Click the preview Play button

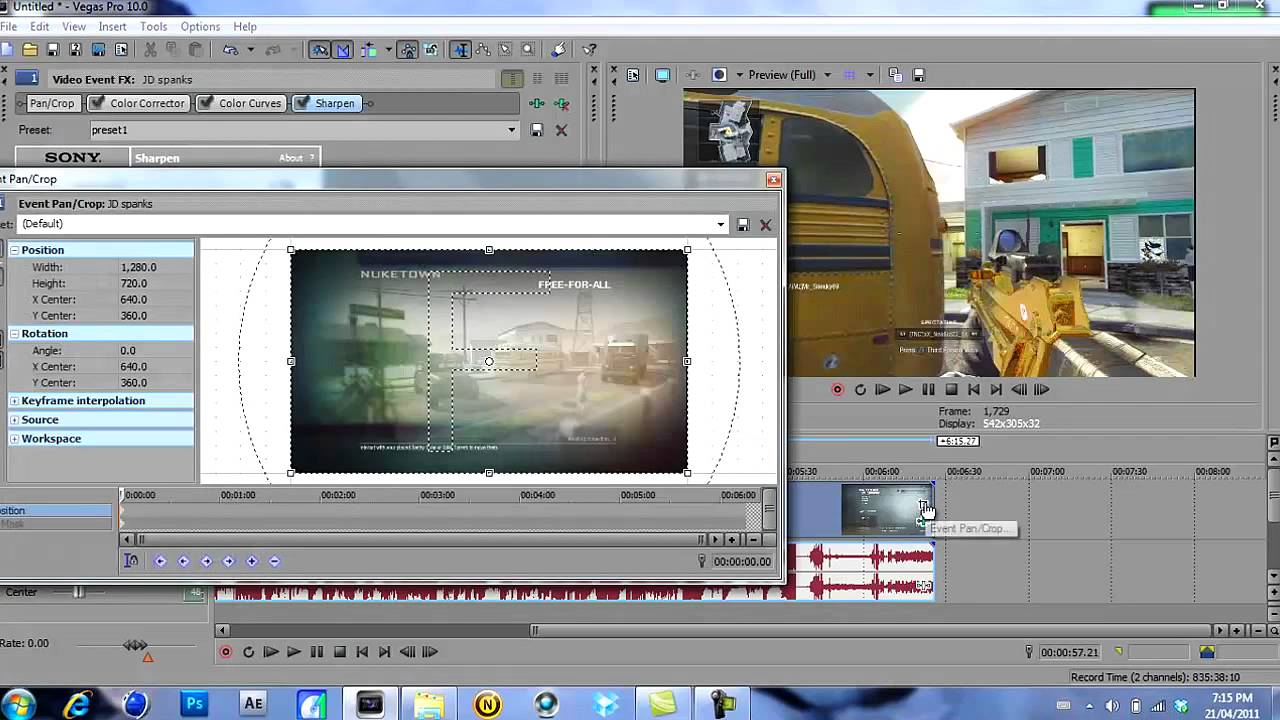pos(905,390)
